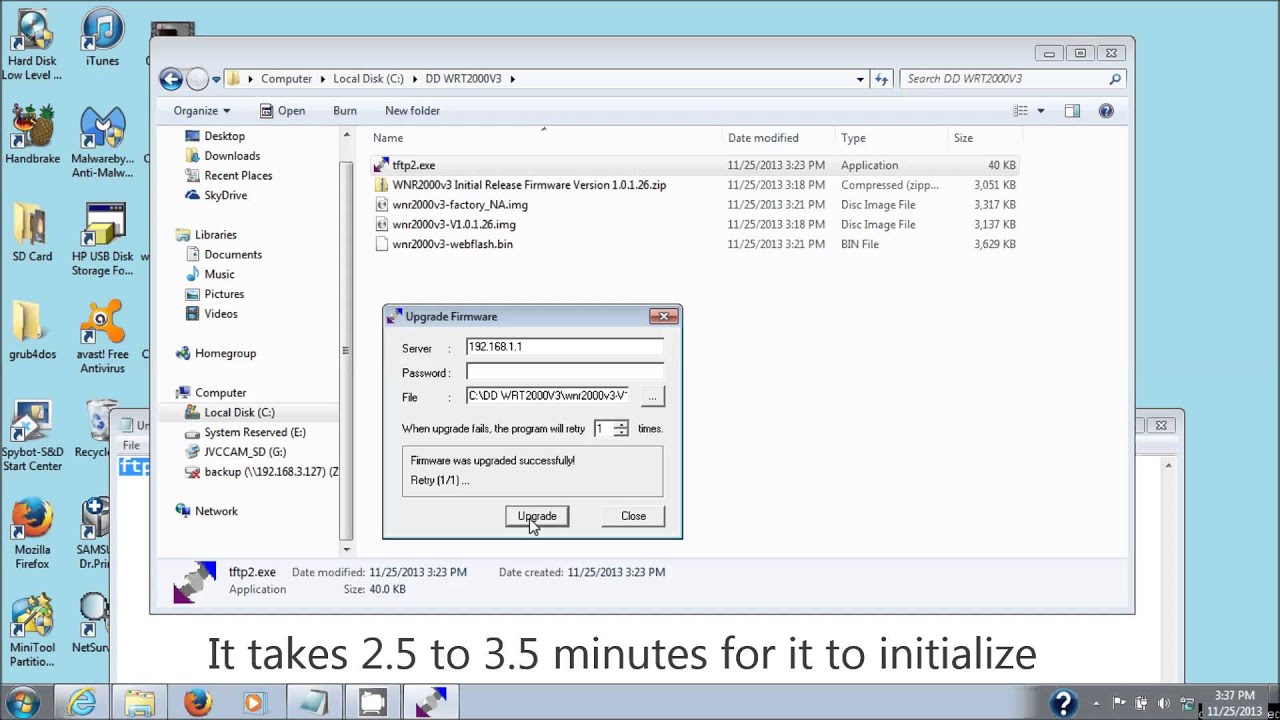
Task: Expand DD WRT2000V3 breadcrumb arrow
Action: click(512, 79)
